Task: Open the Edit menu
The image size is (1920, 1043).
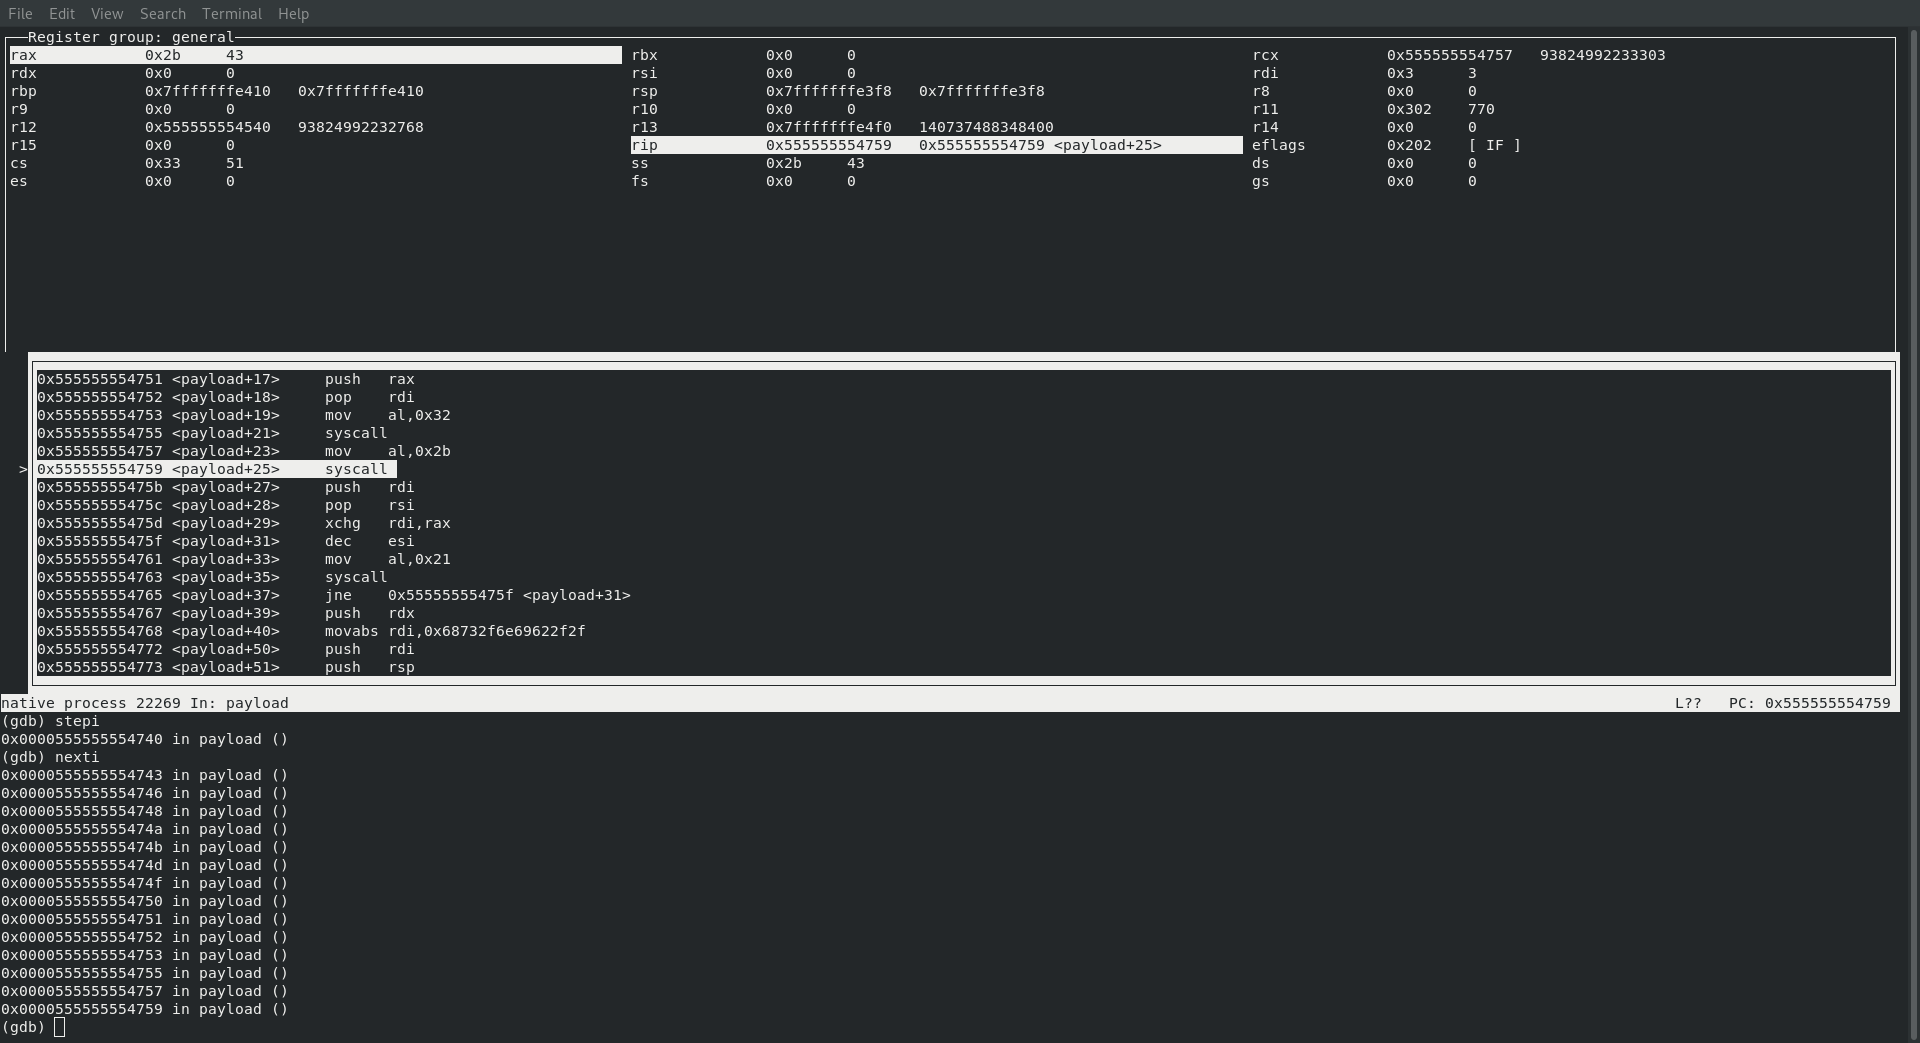Action: (x=61, y=13)
